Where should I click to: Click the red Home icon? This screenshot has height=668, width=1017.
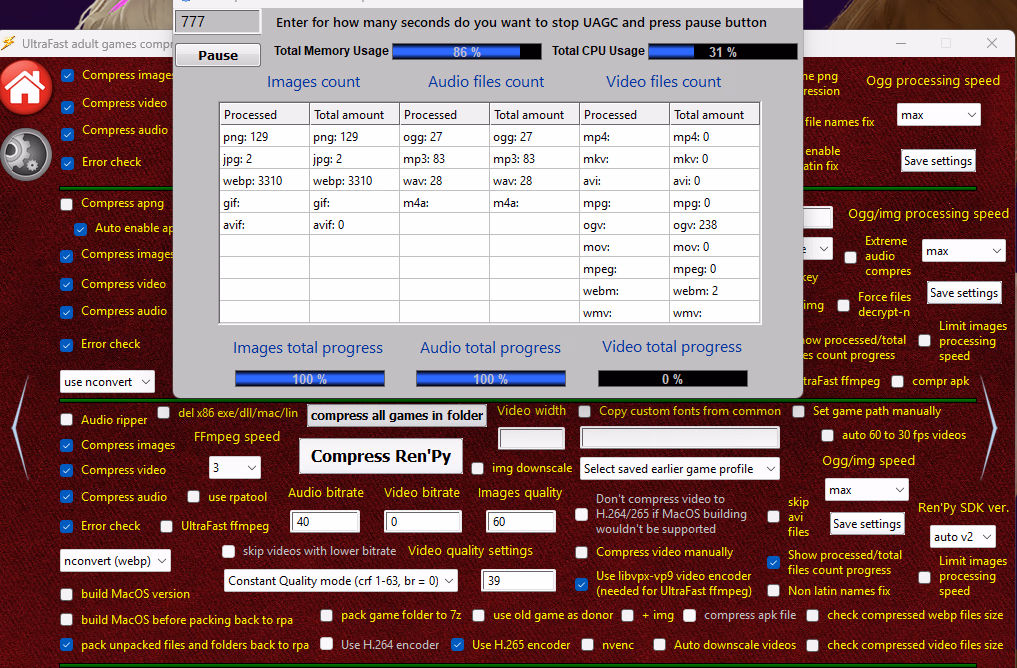[x=27, y=89]
